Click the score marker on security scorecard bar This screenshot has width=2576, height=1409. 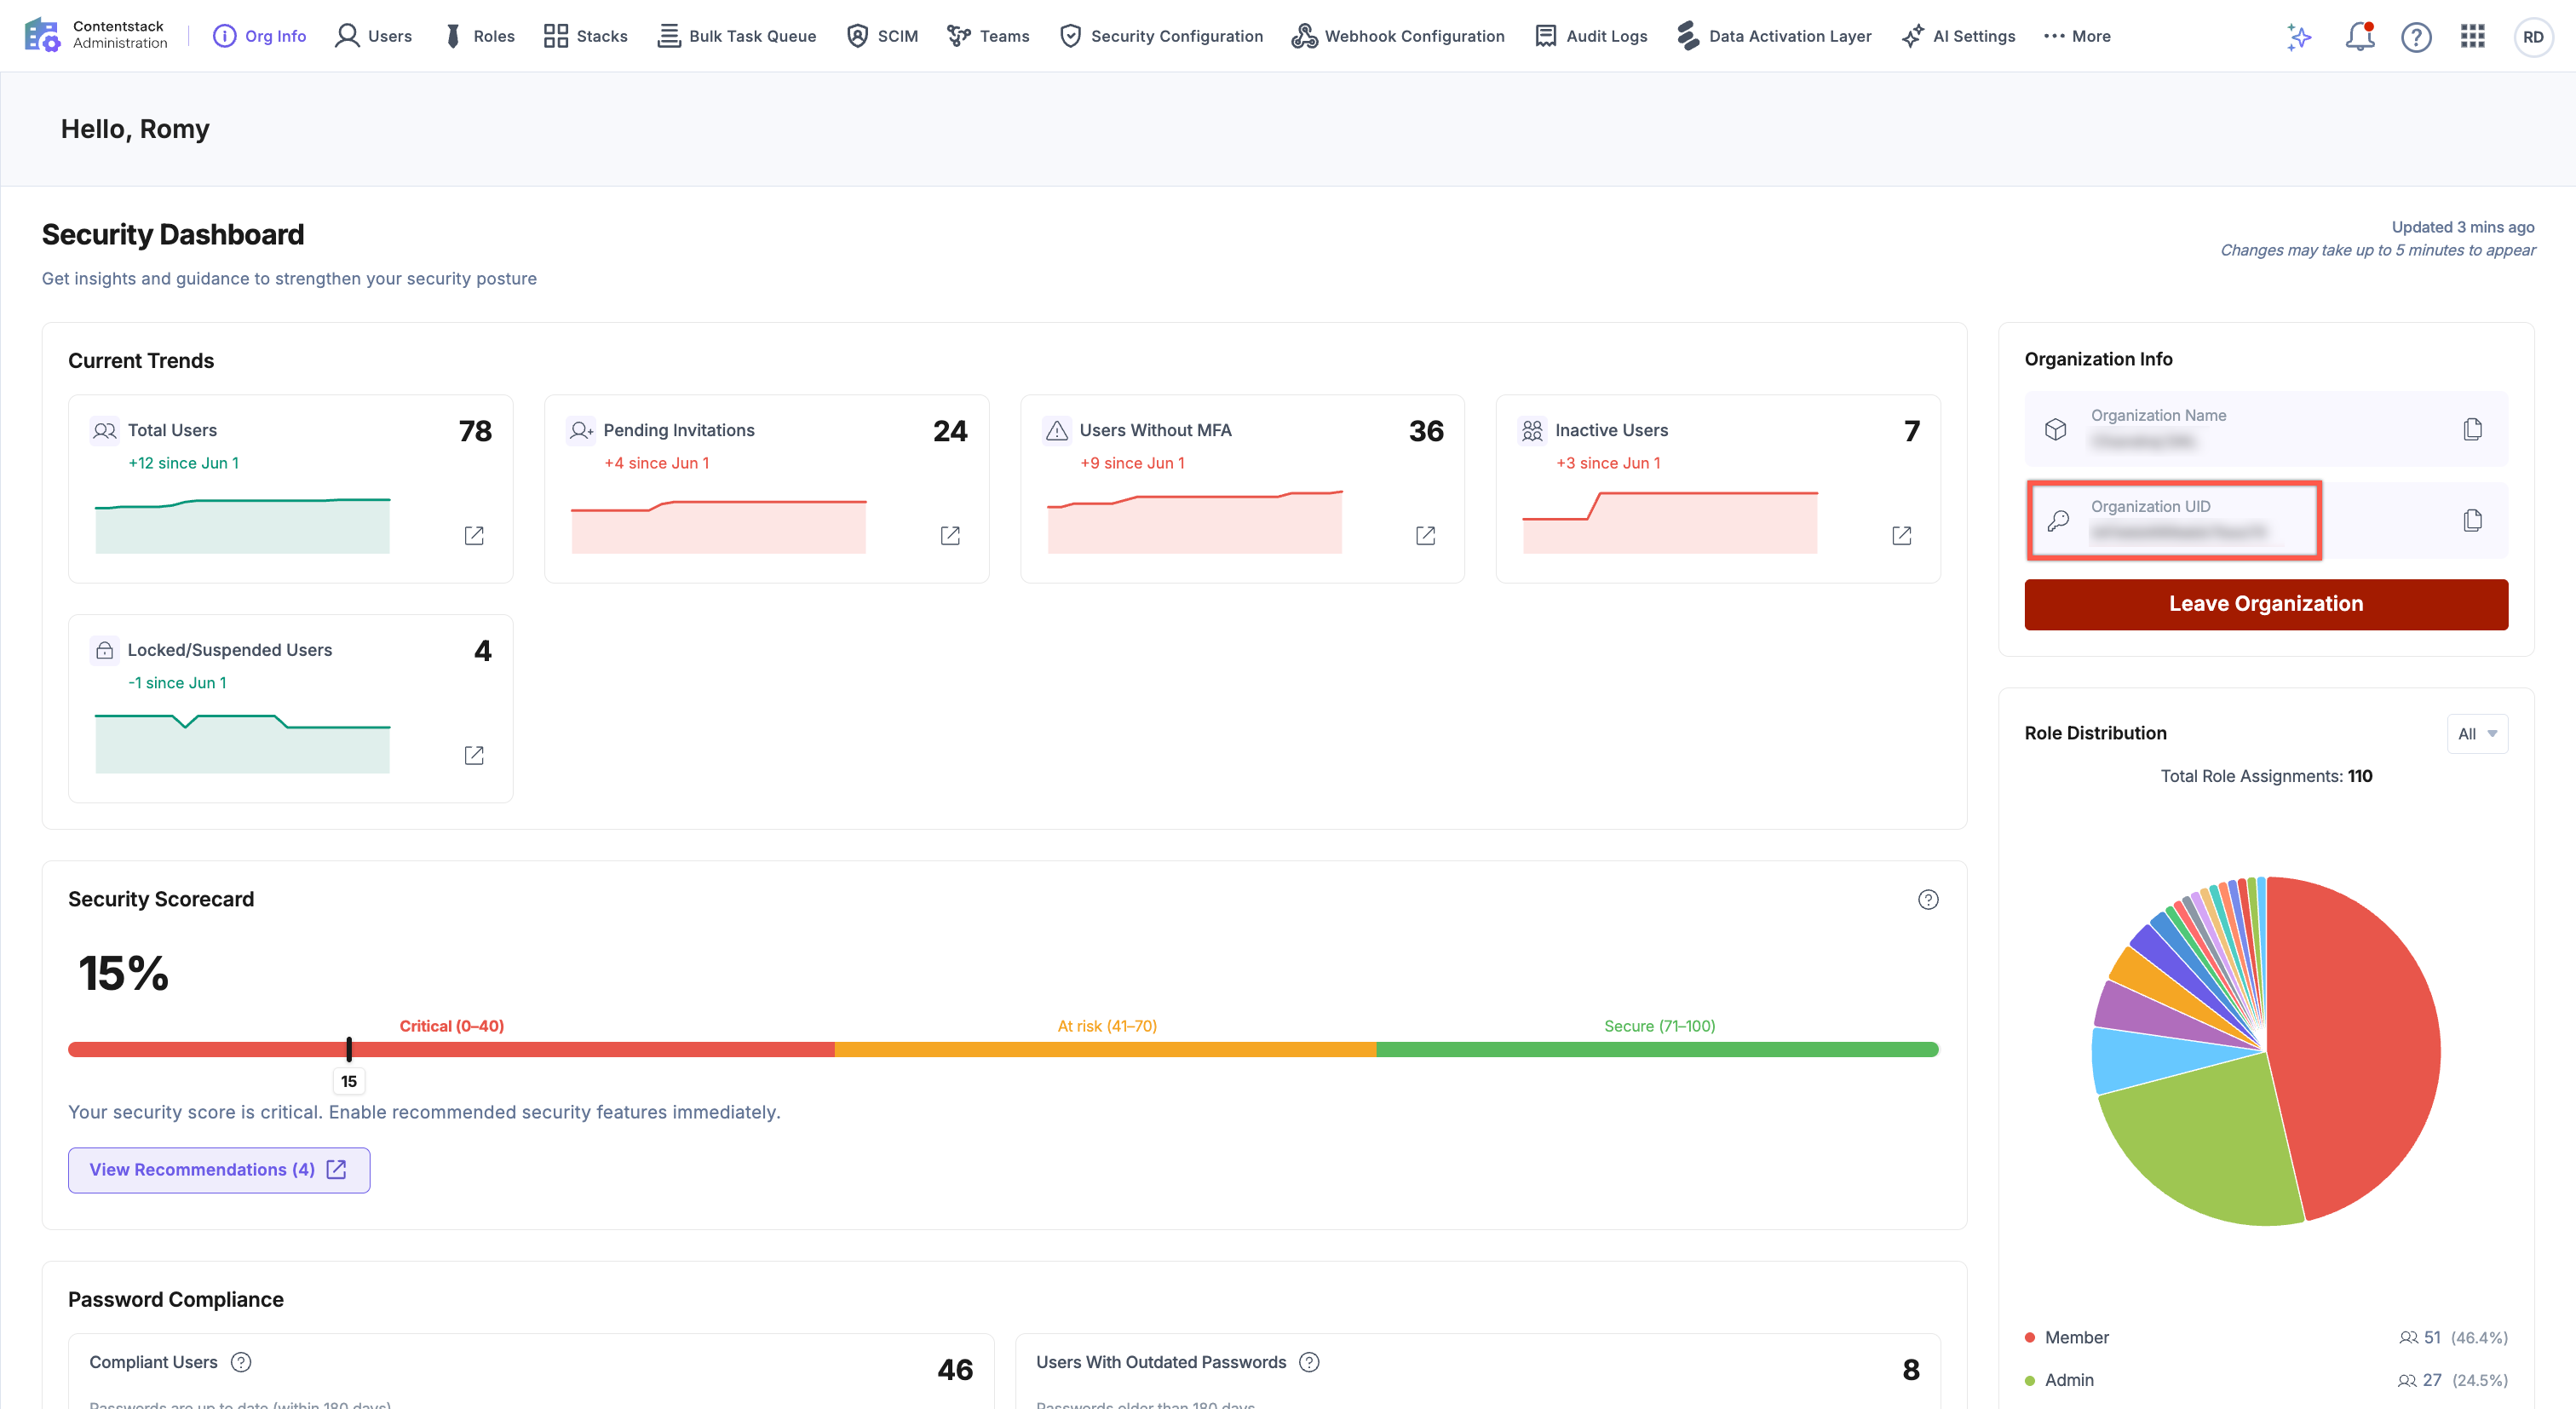(x=348, y=1049)
